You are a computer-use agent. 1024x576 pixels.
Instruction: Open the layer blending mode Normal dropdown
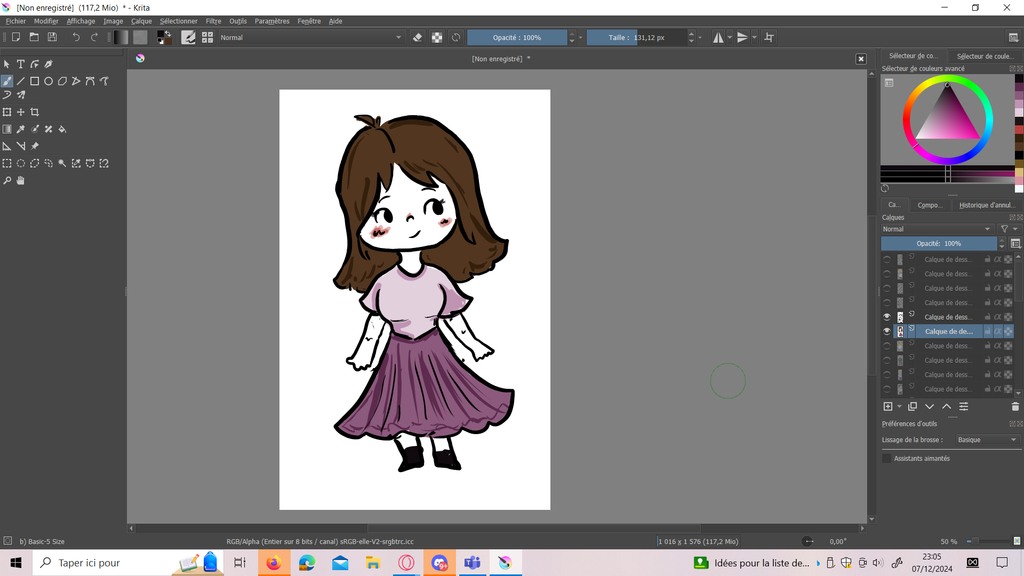click(x=938, y=229)
